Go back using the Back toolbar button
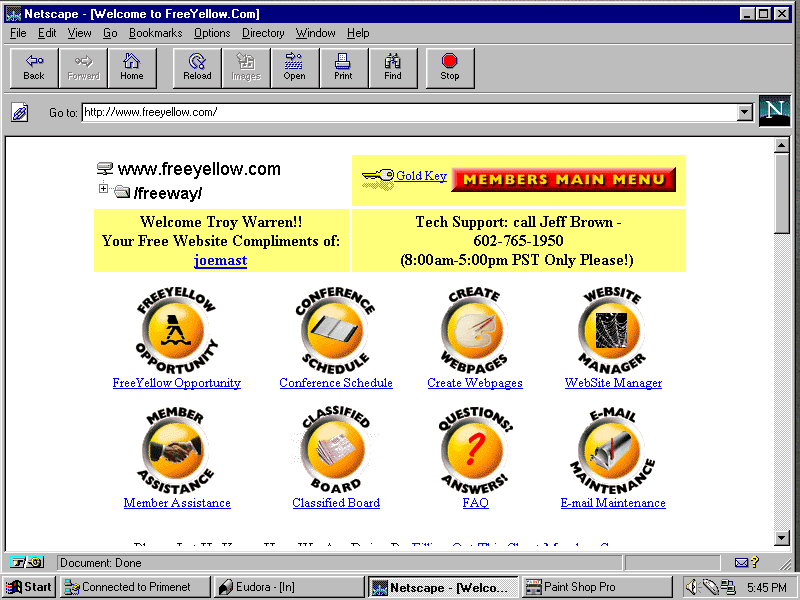 coord(34,68)
